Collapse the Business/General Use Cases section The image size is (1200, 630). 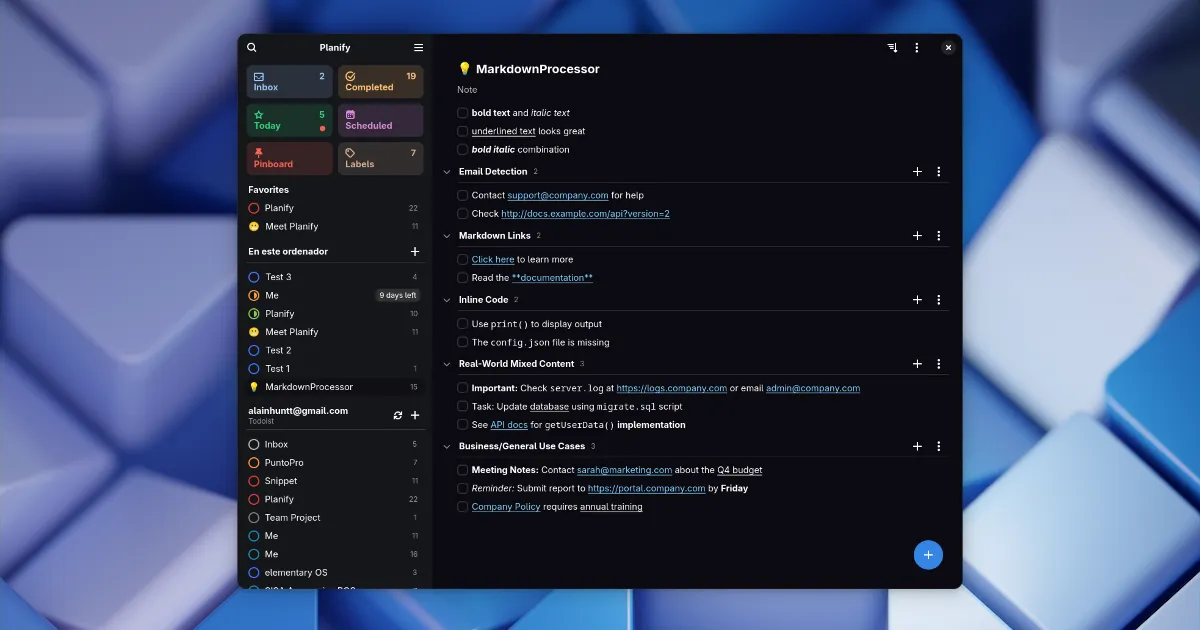447,447
